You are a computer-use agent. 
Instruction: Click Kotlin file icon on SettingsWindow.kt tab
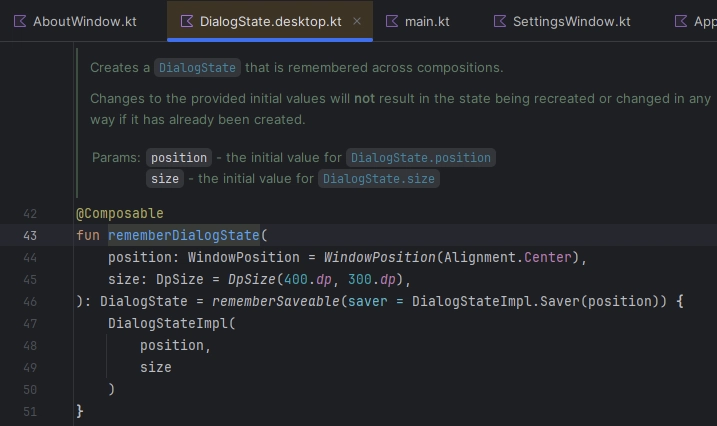coord(500,21)
